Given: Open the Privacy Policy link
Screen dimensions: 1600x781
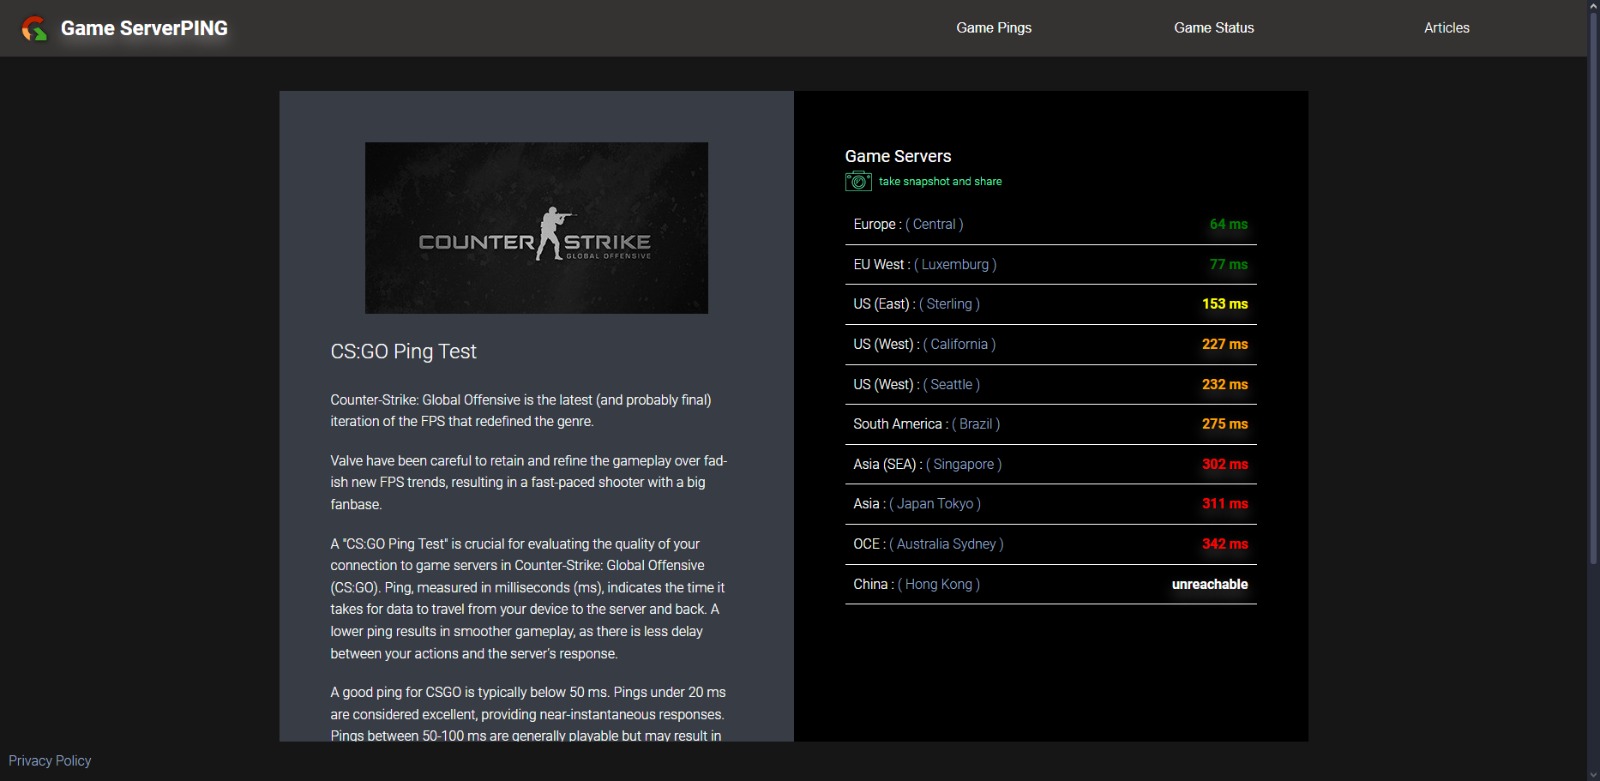Looking at the screenshot, I should (x=50, y=761).
